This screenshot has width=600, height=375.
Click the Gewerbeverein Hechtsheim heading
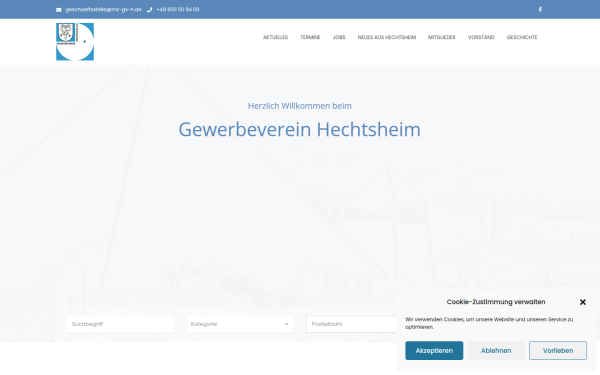300,129
